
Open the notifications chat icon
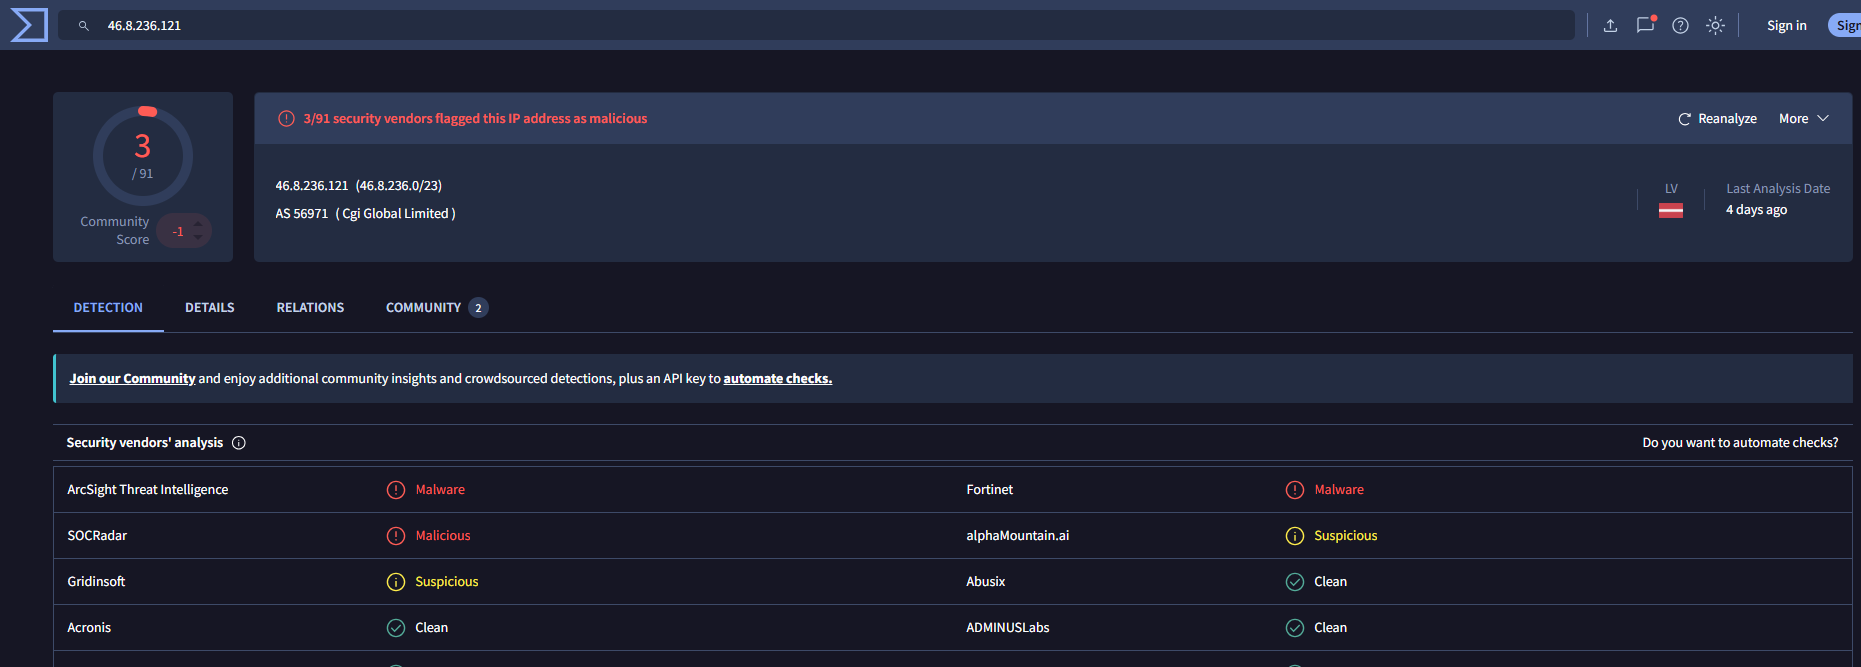coord(1645,26)
